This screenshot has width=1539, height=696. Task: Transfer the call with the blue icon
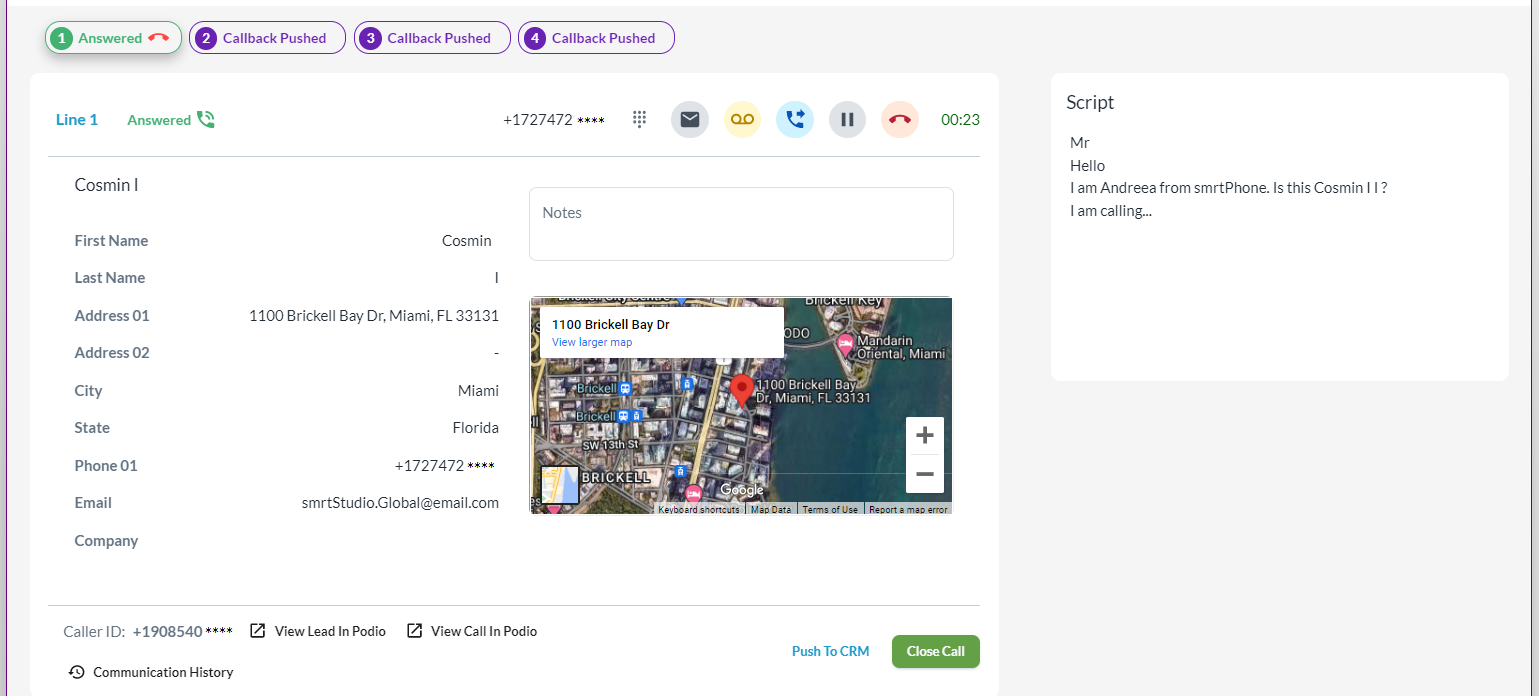[x=795, y=120]
